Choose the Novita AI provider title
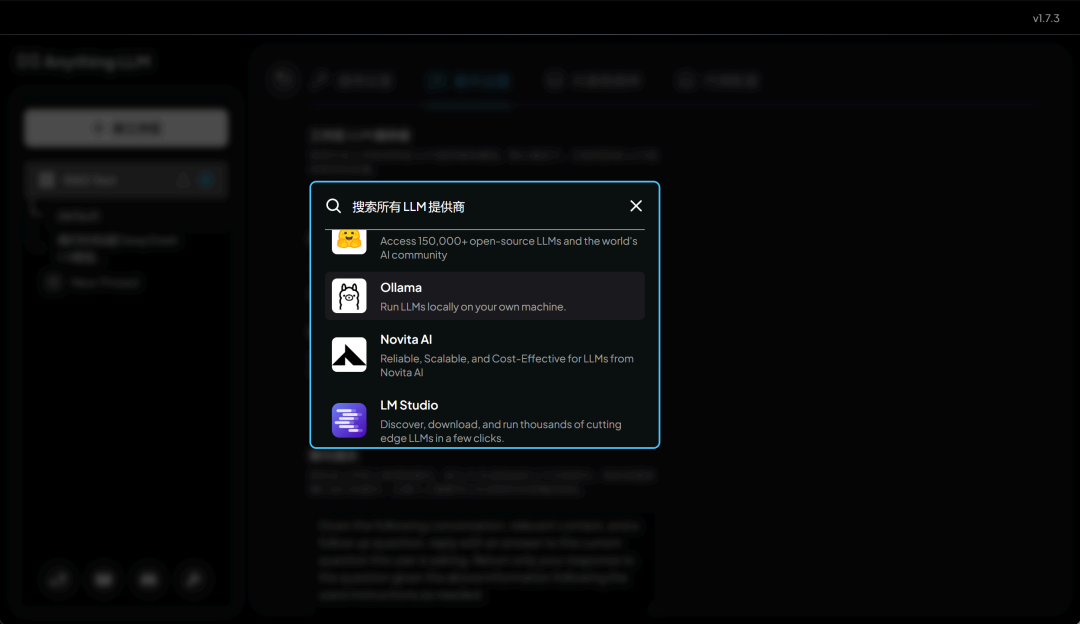This screenshot has width=1080, height=624. [406, 340]
